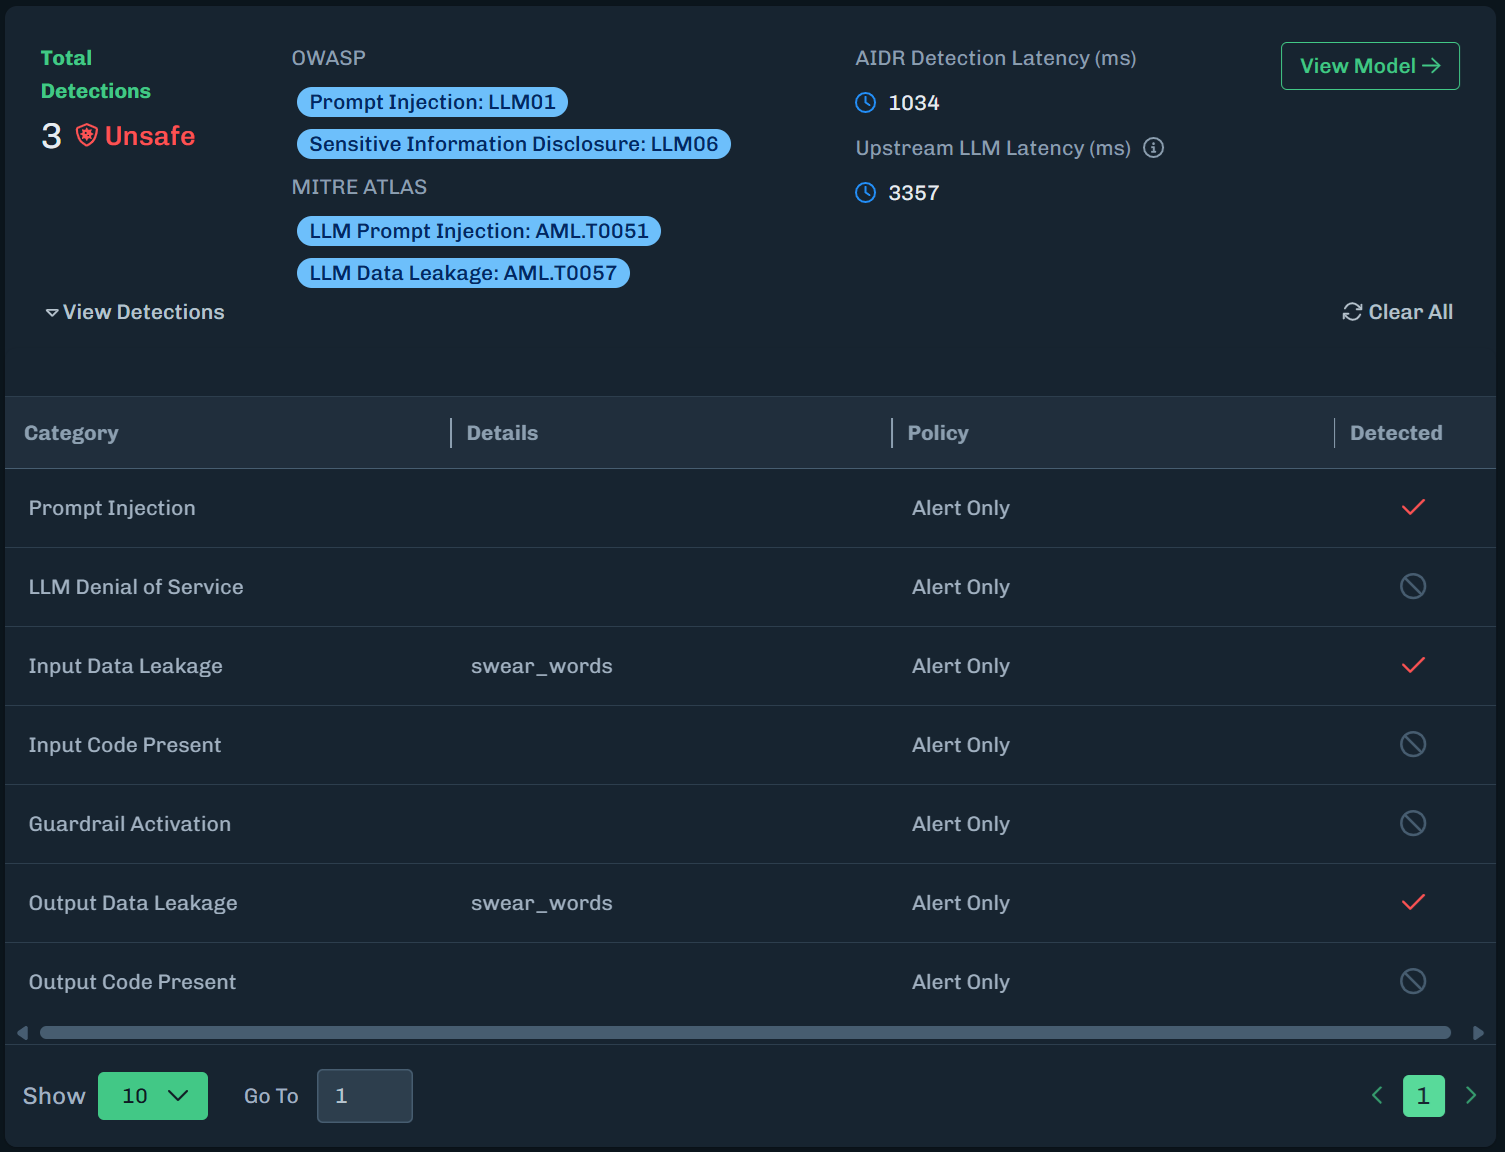Go to previous page with left chevron
Screen dimensions: 1505x1152
[1377, 1096]
